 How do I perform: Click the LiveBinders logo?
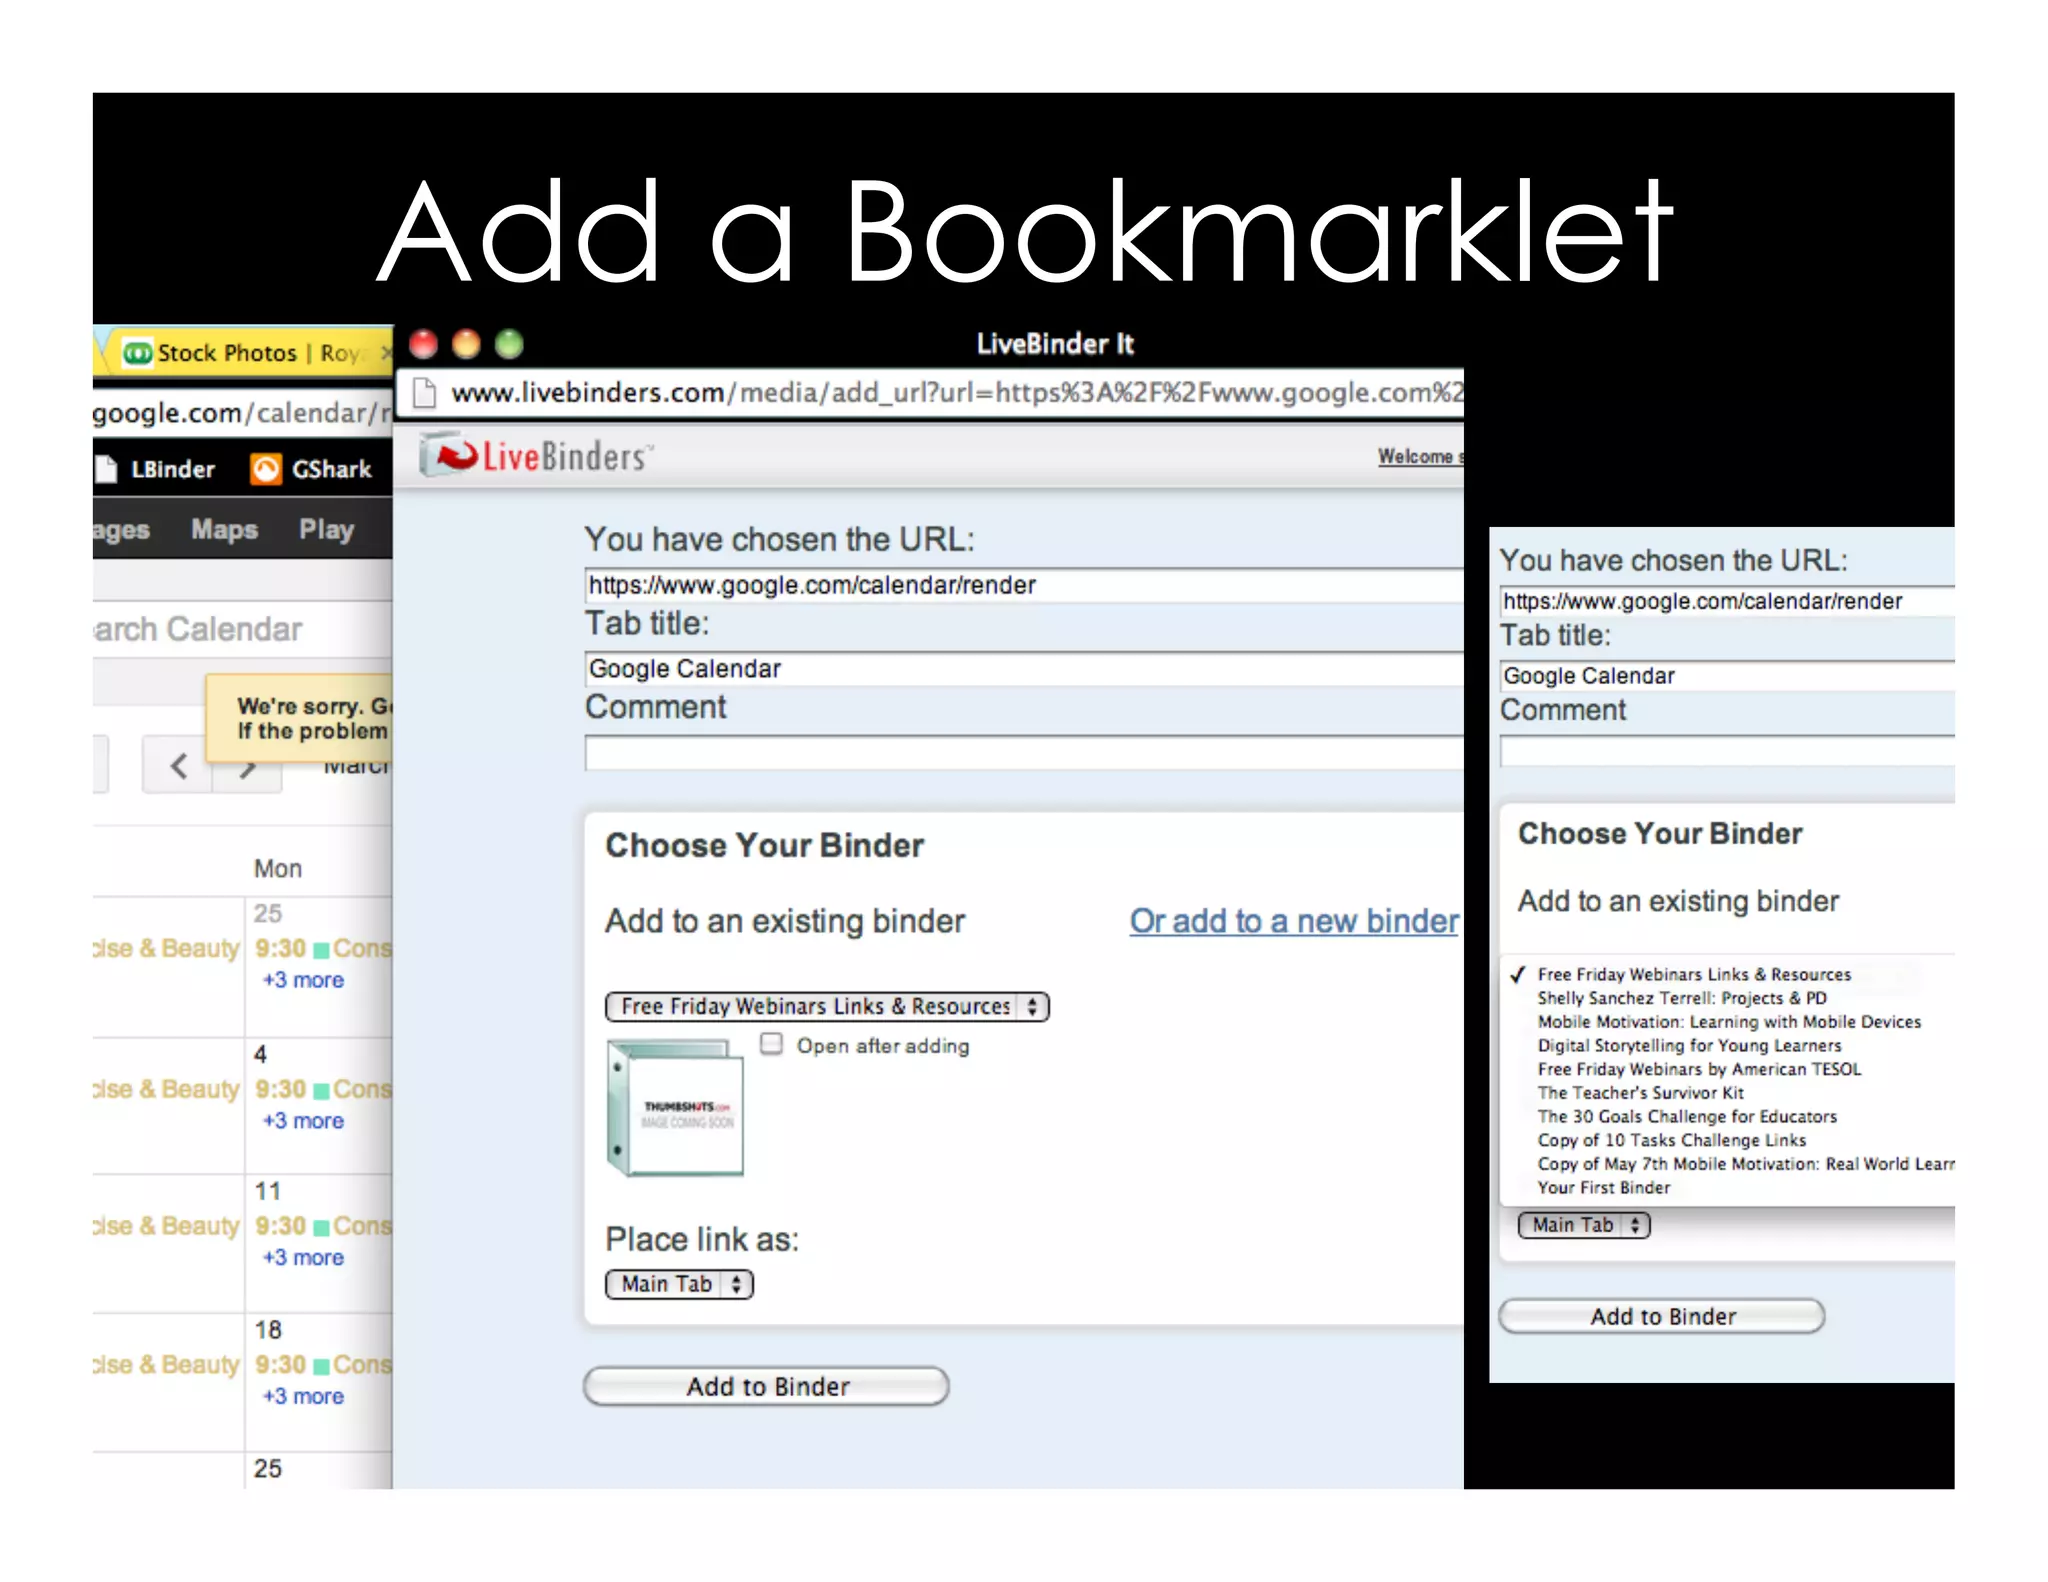tap(536, 456)
